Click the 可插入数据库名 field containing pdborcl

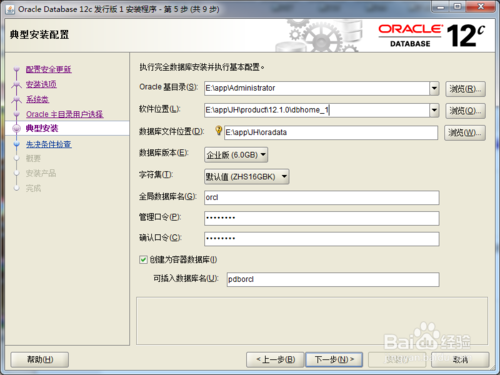point(333,279)
